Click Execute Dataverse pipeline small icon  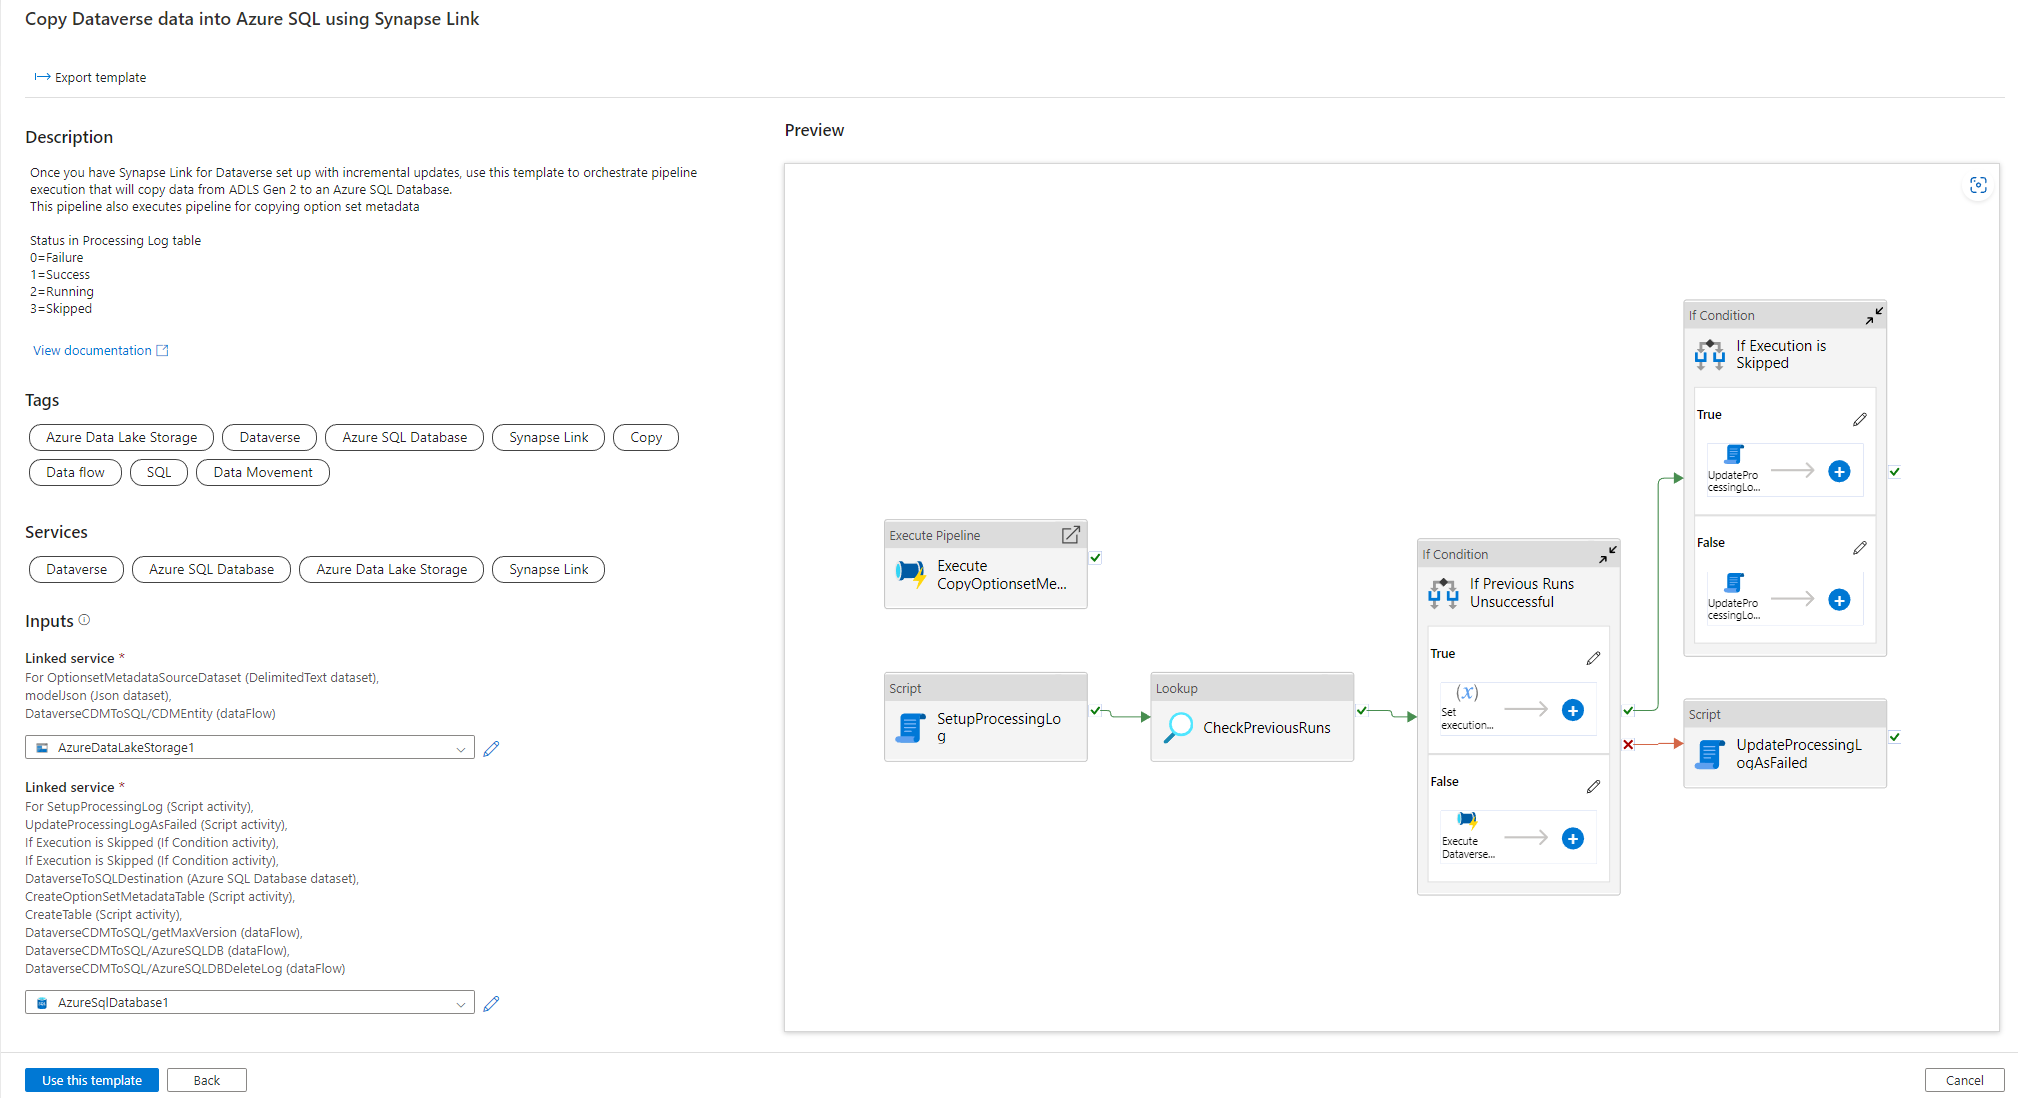point(1467,820)
